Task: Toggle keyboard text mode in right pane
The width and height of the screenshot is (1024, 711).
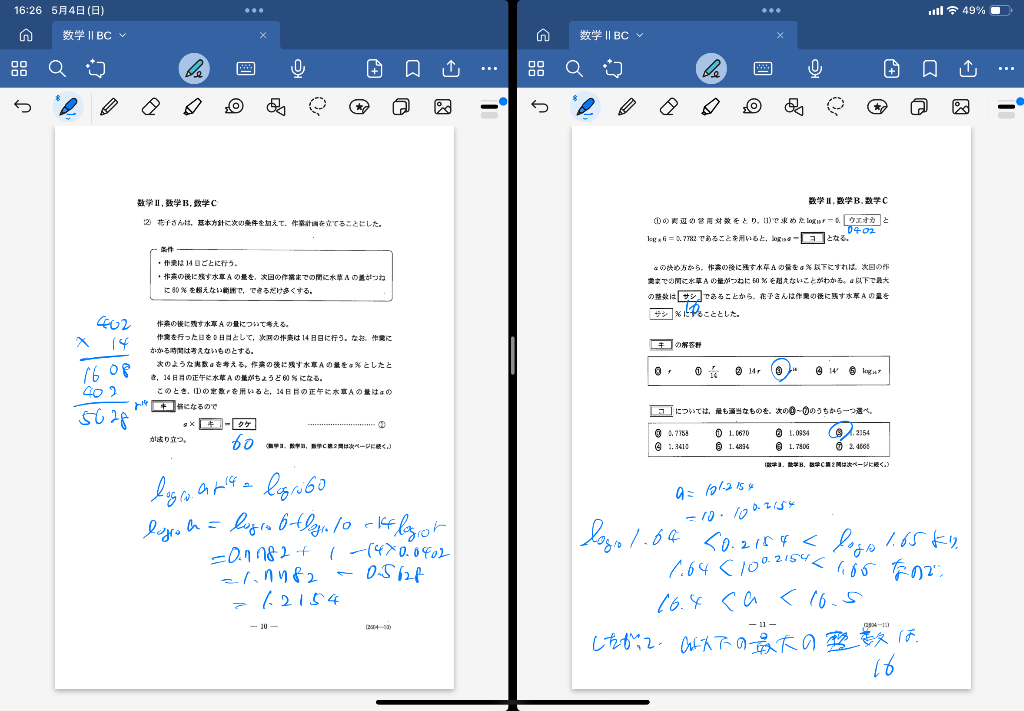Action: click(x=763, y=68)
